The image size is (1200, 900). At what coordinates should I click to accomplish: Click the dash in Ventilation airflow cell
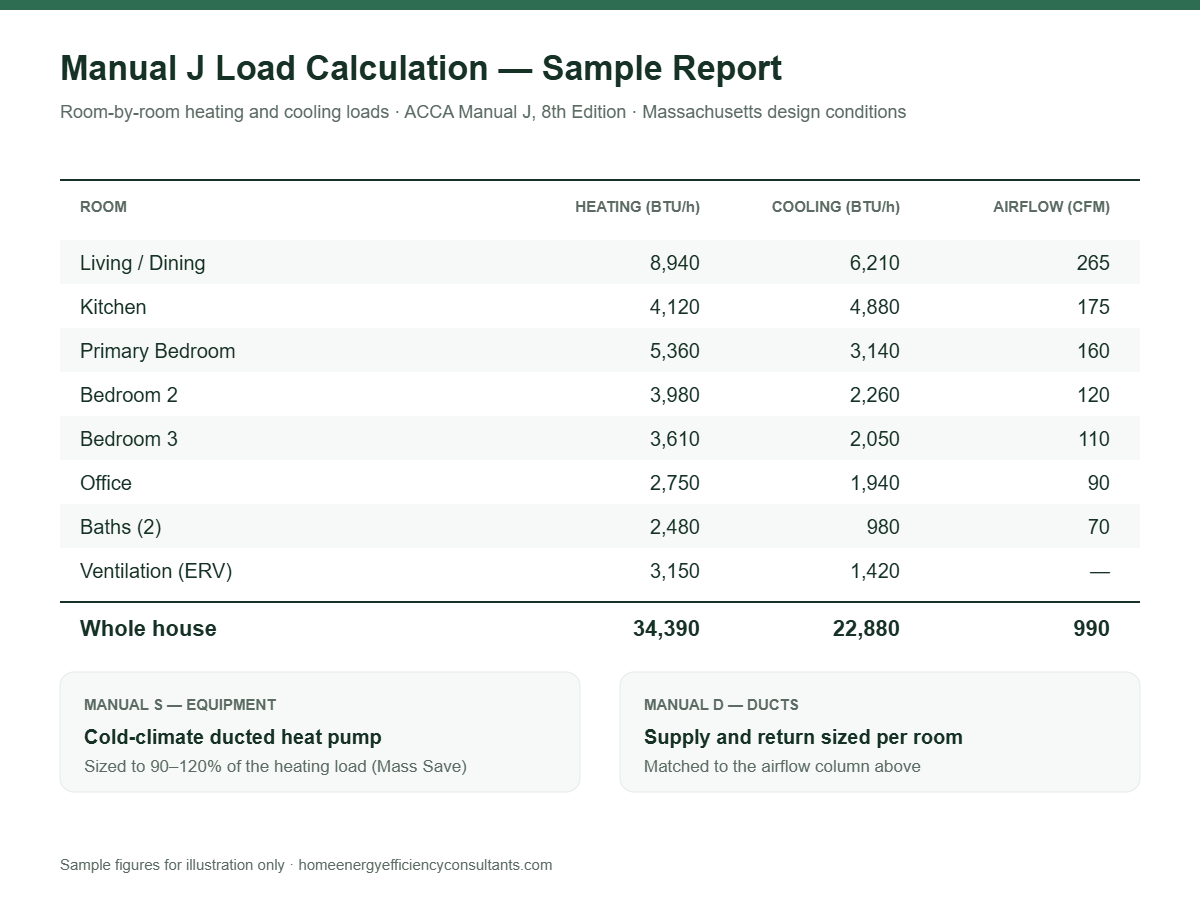coord(1100,571)
